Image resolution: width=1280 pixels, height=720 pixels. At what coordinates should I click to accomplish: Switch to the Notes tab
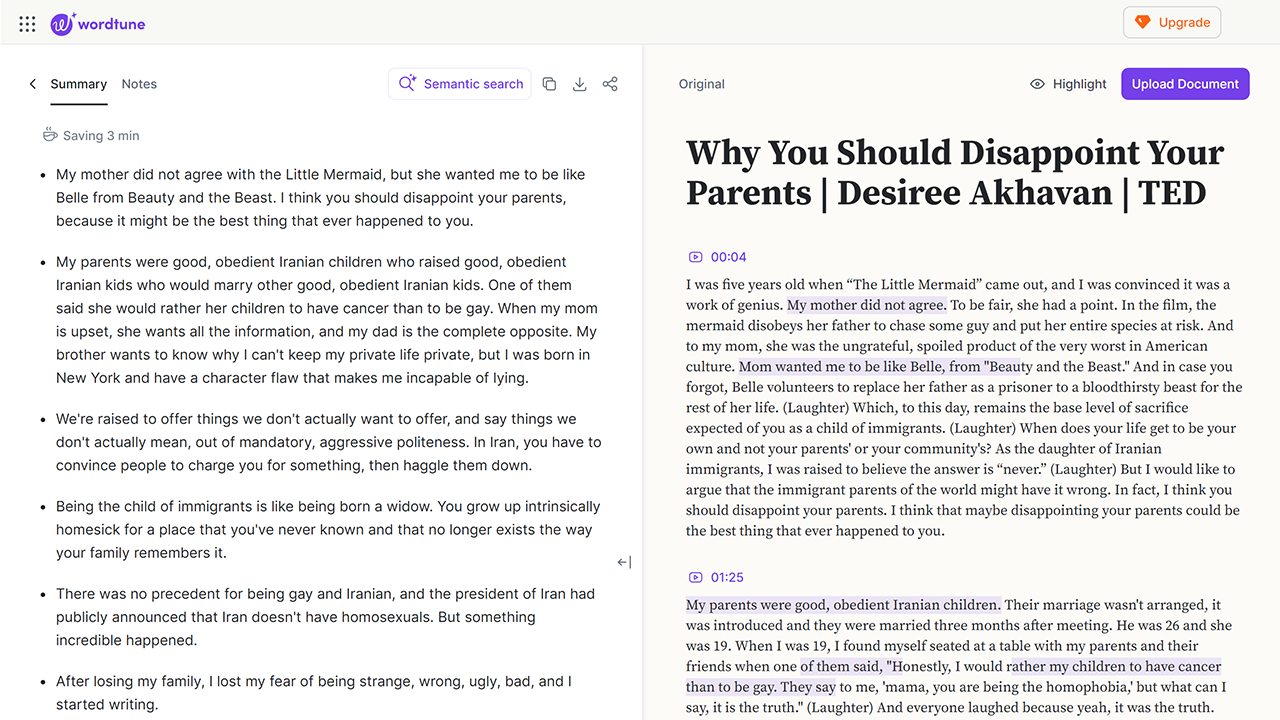(x=139, y=84)
